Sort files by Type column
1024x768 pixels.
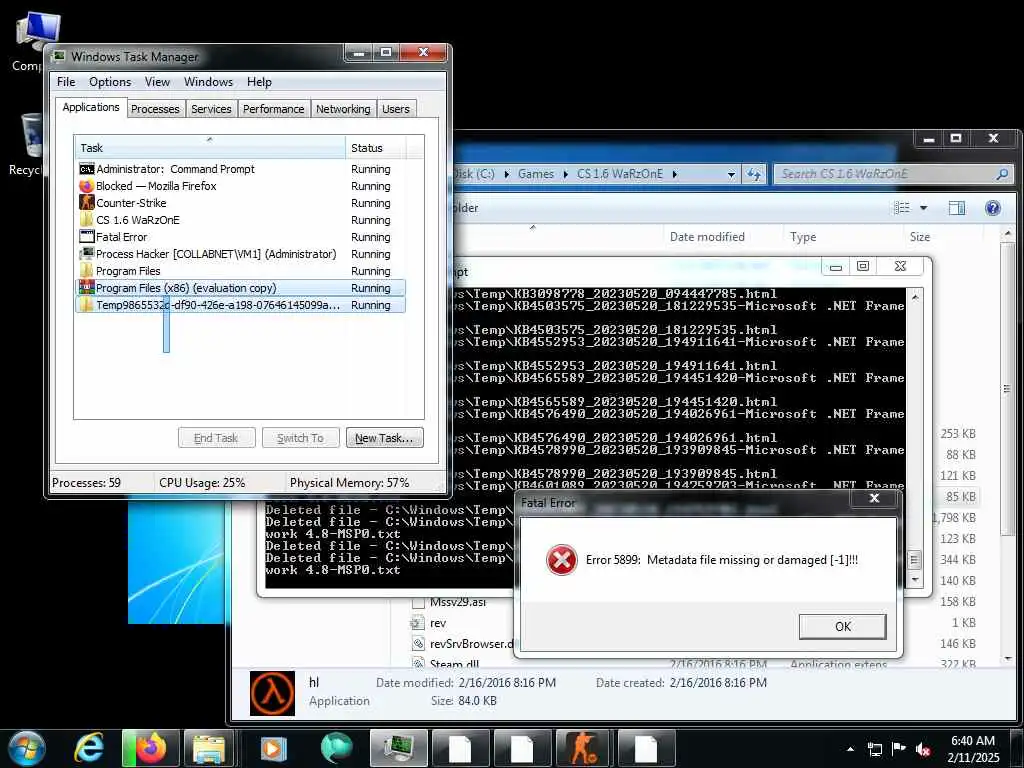843,236
